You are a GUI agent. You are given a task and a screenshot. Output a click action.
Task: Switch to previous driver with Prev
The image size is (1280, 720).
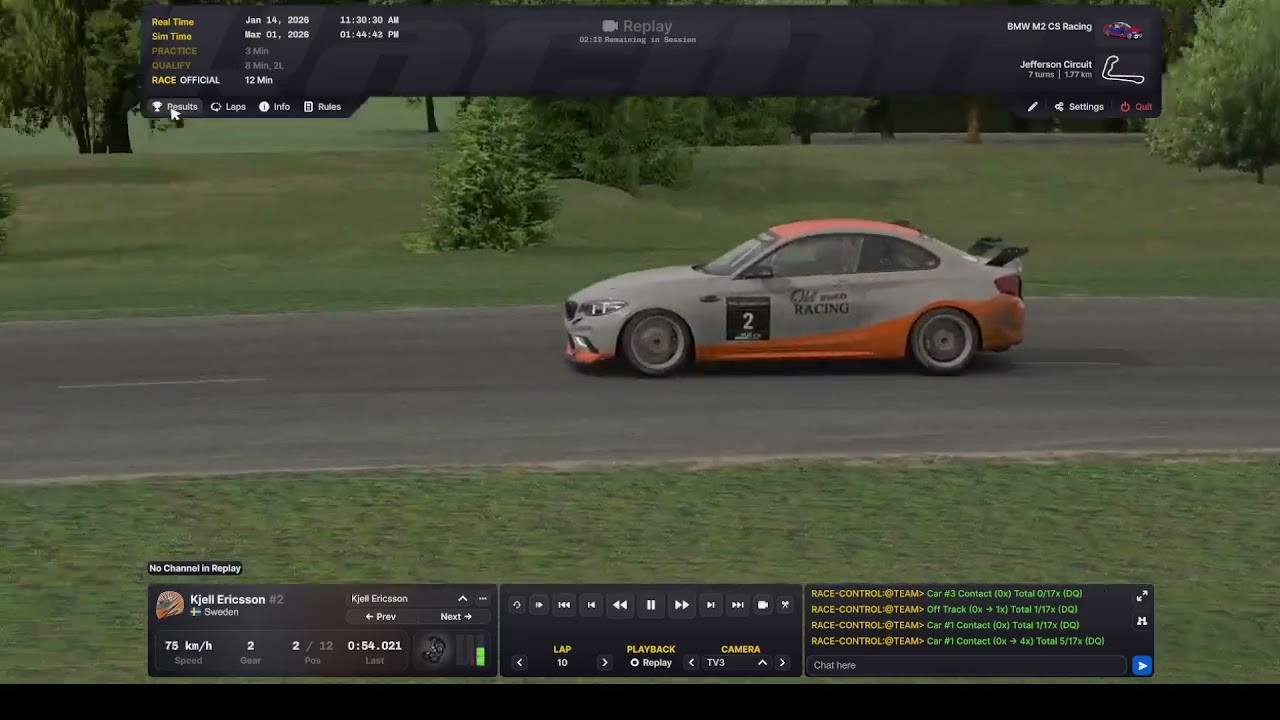click(380, 617)
